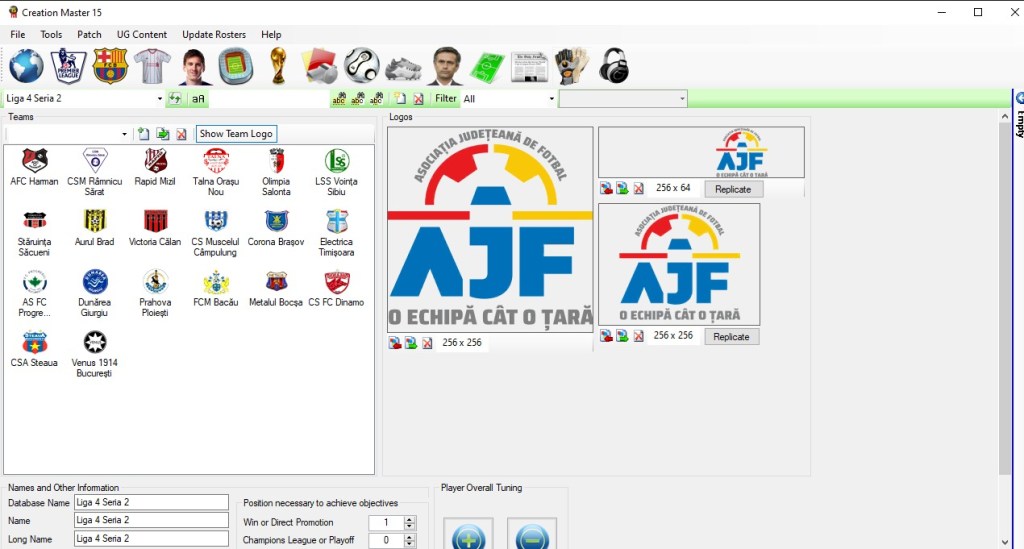Open the Stadiums editor icon
Viewport: 1024px width, 549px height.
pyautogui.click(x=236, y=66)
